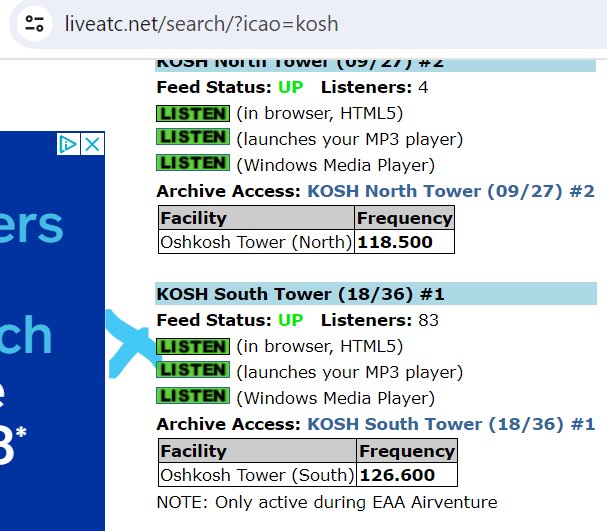
Task: Click the South Tower Feed Status UP
Action: tap(290, 320)
